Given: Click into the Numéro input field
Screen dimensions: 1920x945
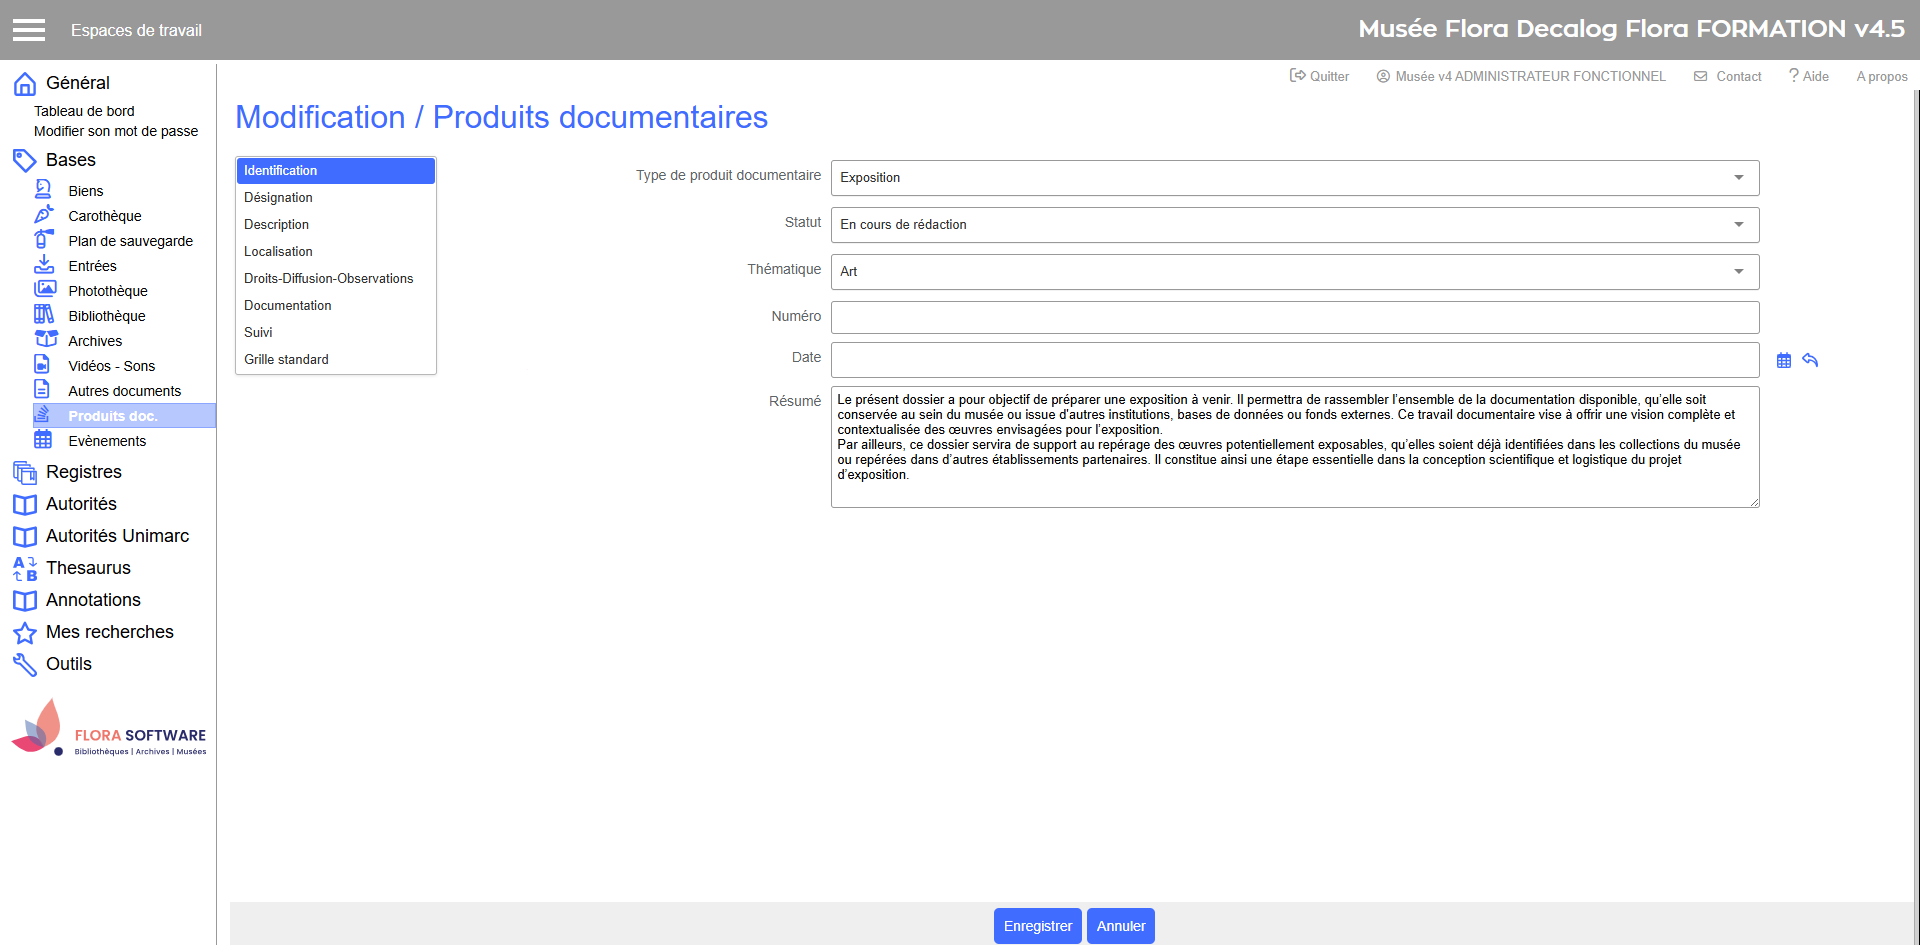Looking at the screenshot, I should tap(1294, 318).
